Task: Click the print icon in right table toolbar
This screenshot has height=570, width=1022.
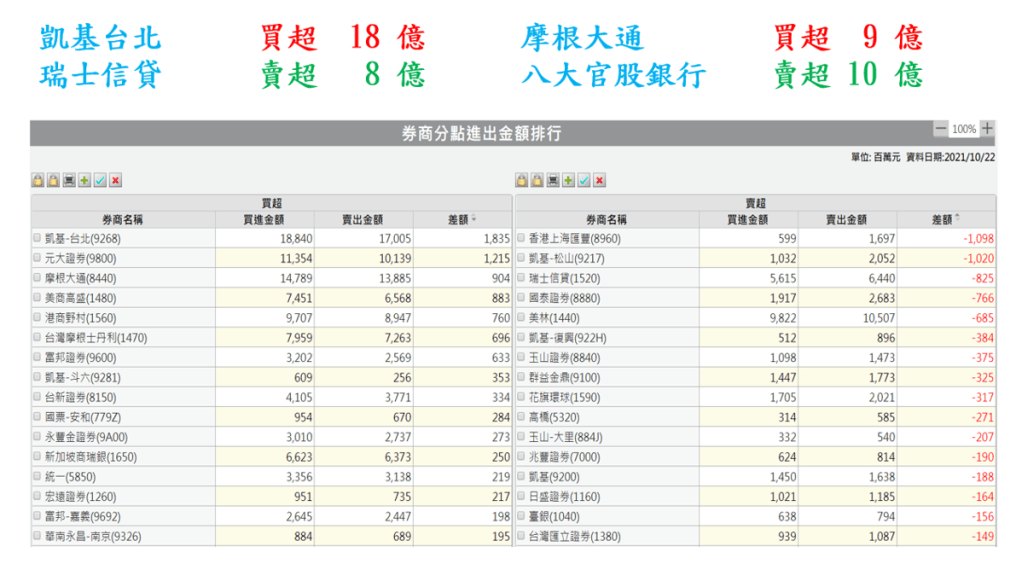Action: point(553,181)
